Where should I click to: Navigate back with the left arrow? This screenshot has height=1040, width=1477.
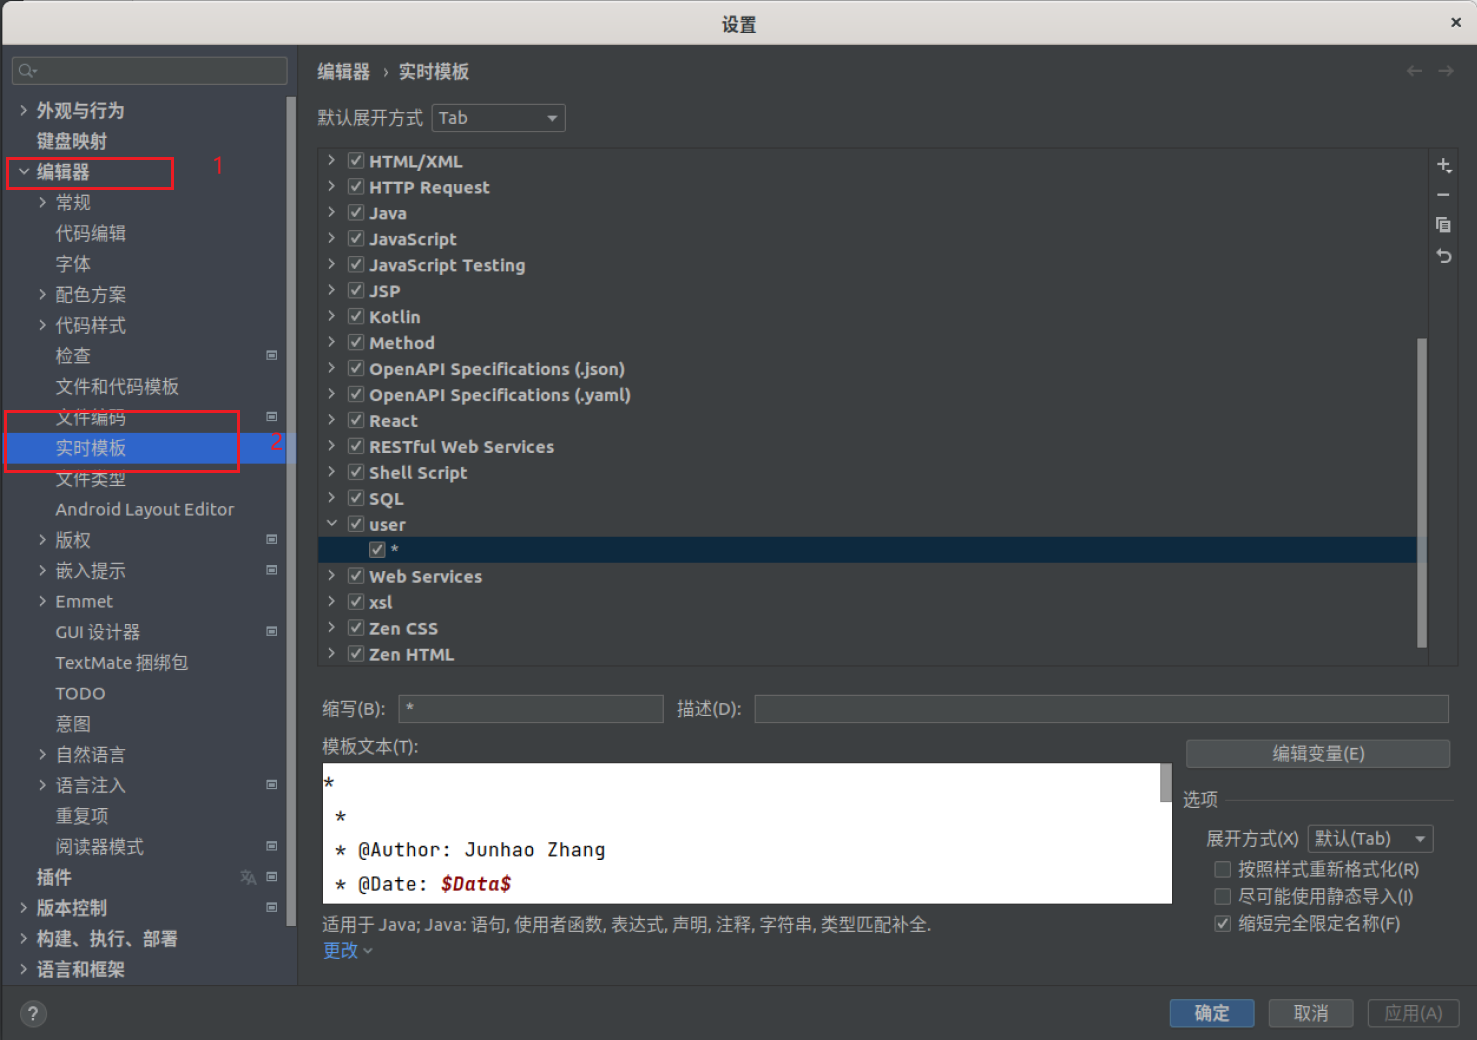point(1414,71)
